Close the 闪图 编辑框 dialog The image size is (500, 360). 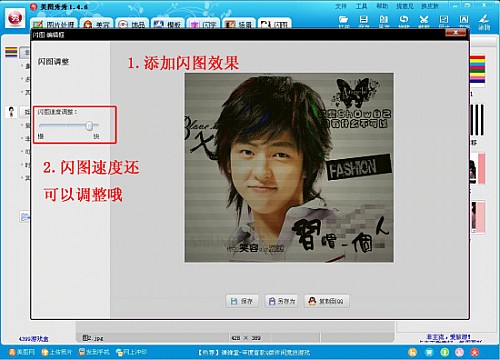[456, 32]
